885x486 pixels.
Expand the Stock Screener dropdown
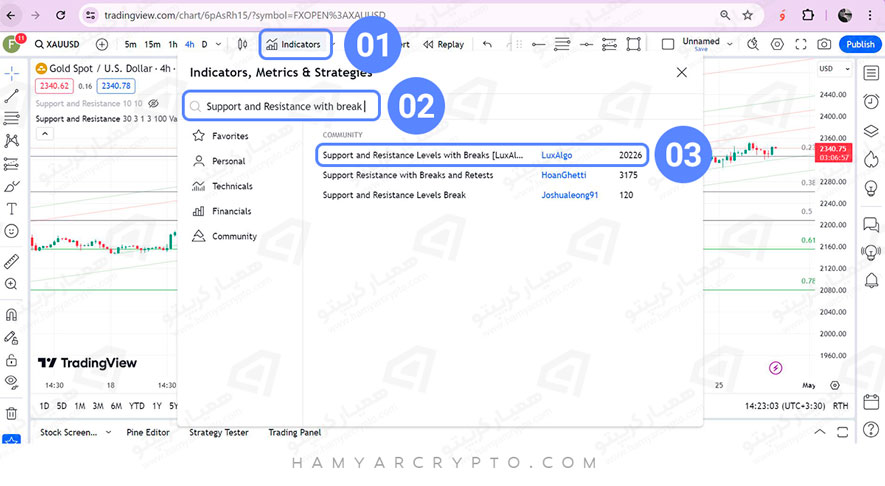tap(108, 432)
